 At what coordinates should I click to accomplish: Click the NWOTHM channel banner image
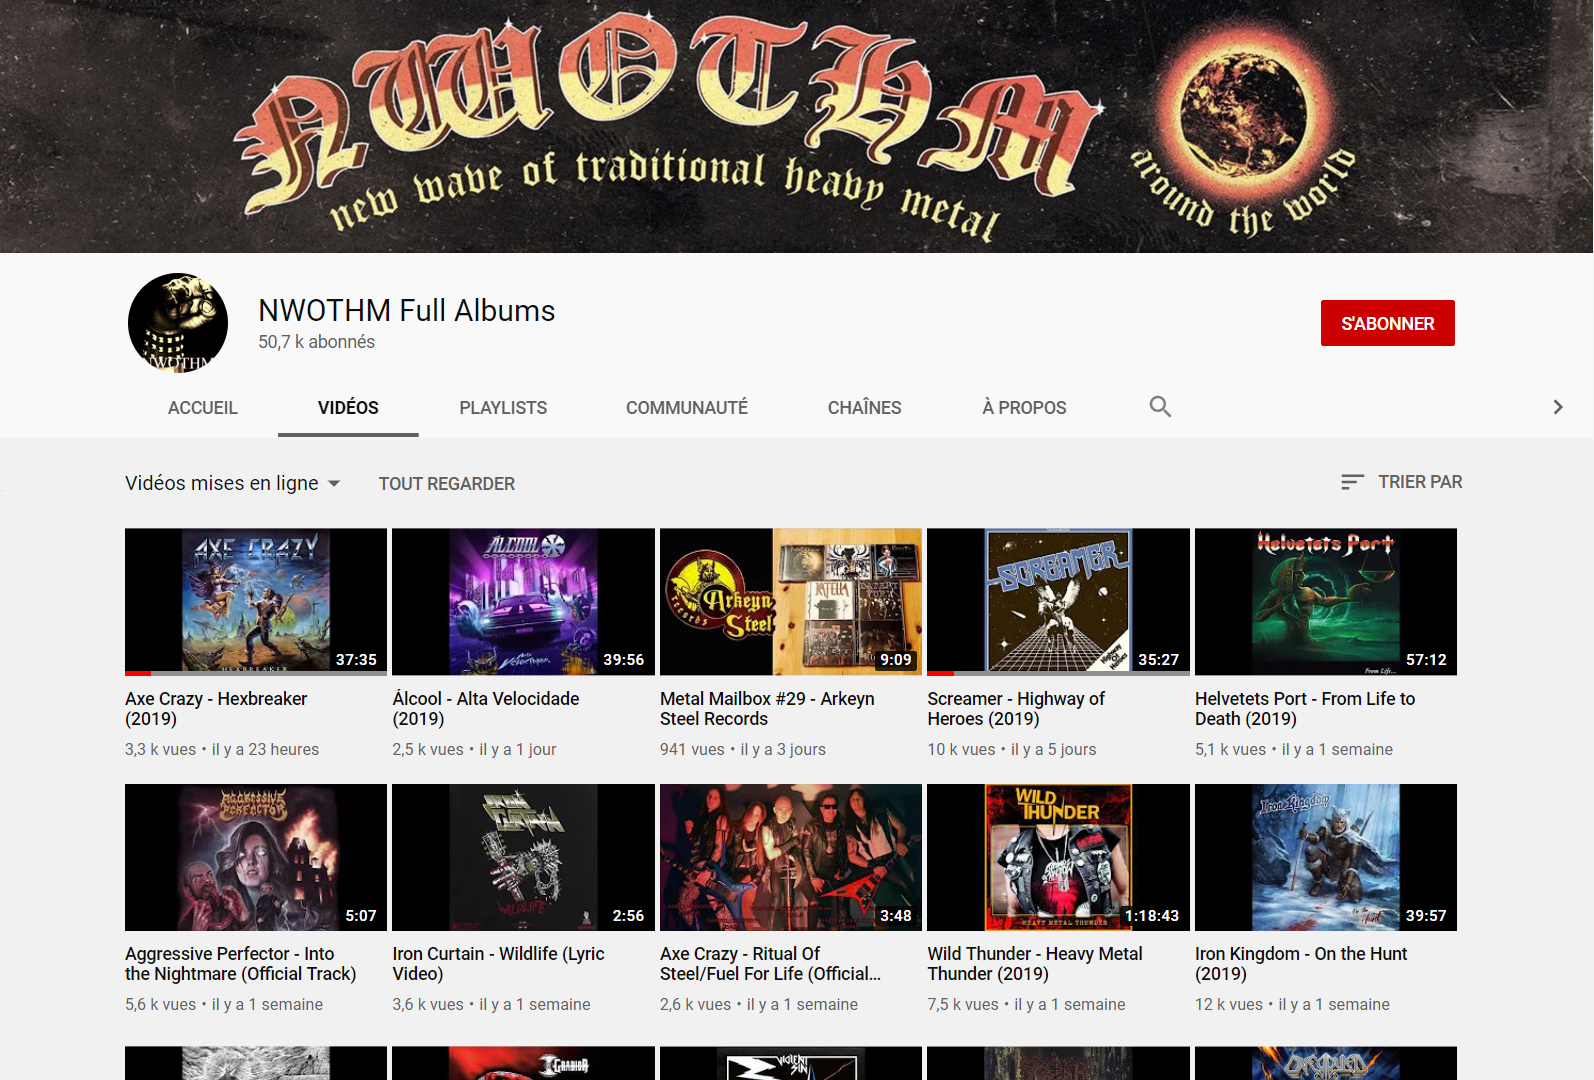(x=797, y=126)
